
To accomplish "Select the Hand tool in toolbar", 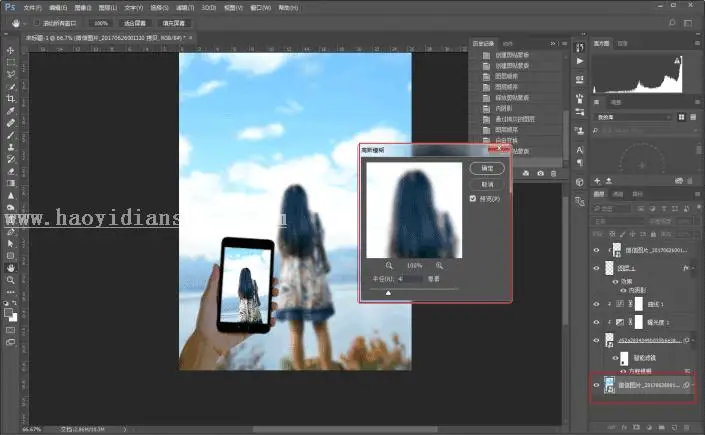I will click(10, 268).
